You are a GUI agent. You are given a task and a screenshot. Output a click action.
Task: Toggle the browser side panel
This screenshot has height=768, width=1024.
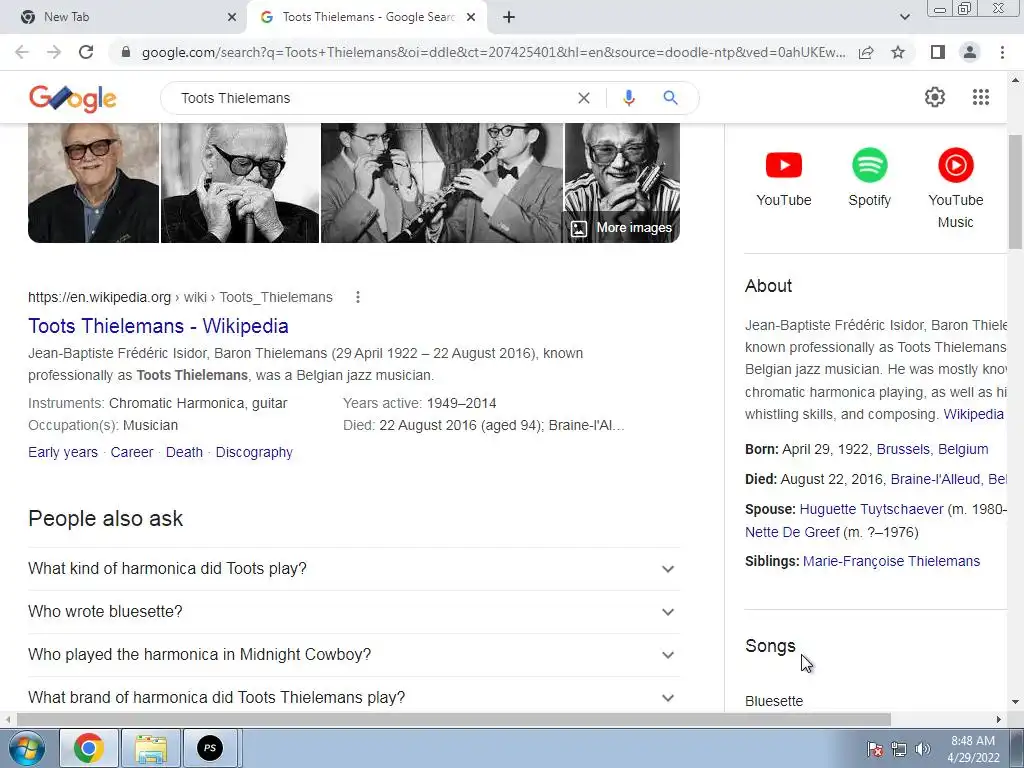(x=938, y=52)
